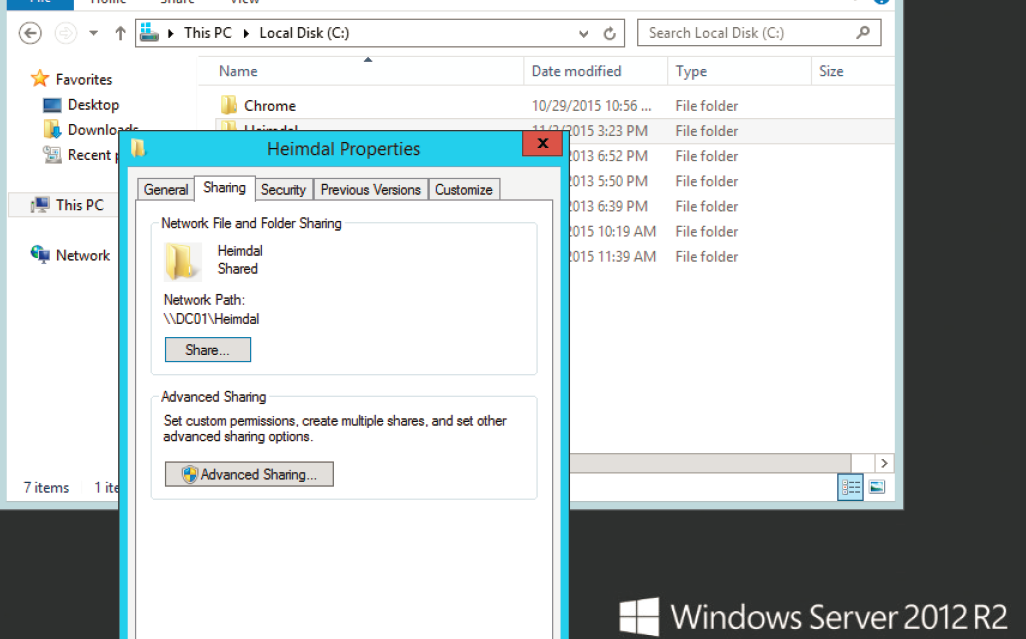1026x639 pixels.
Task: Sort files by the Size column header
Action: point(831,71)
